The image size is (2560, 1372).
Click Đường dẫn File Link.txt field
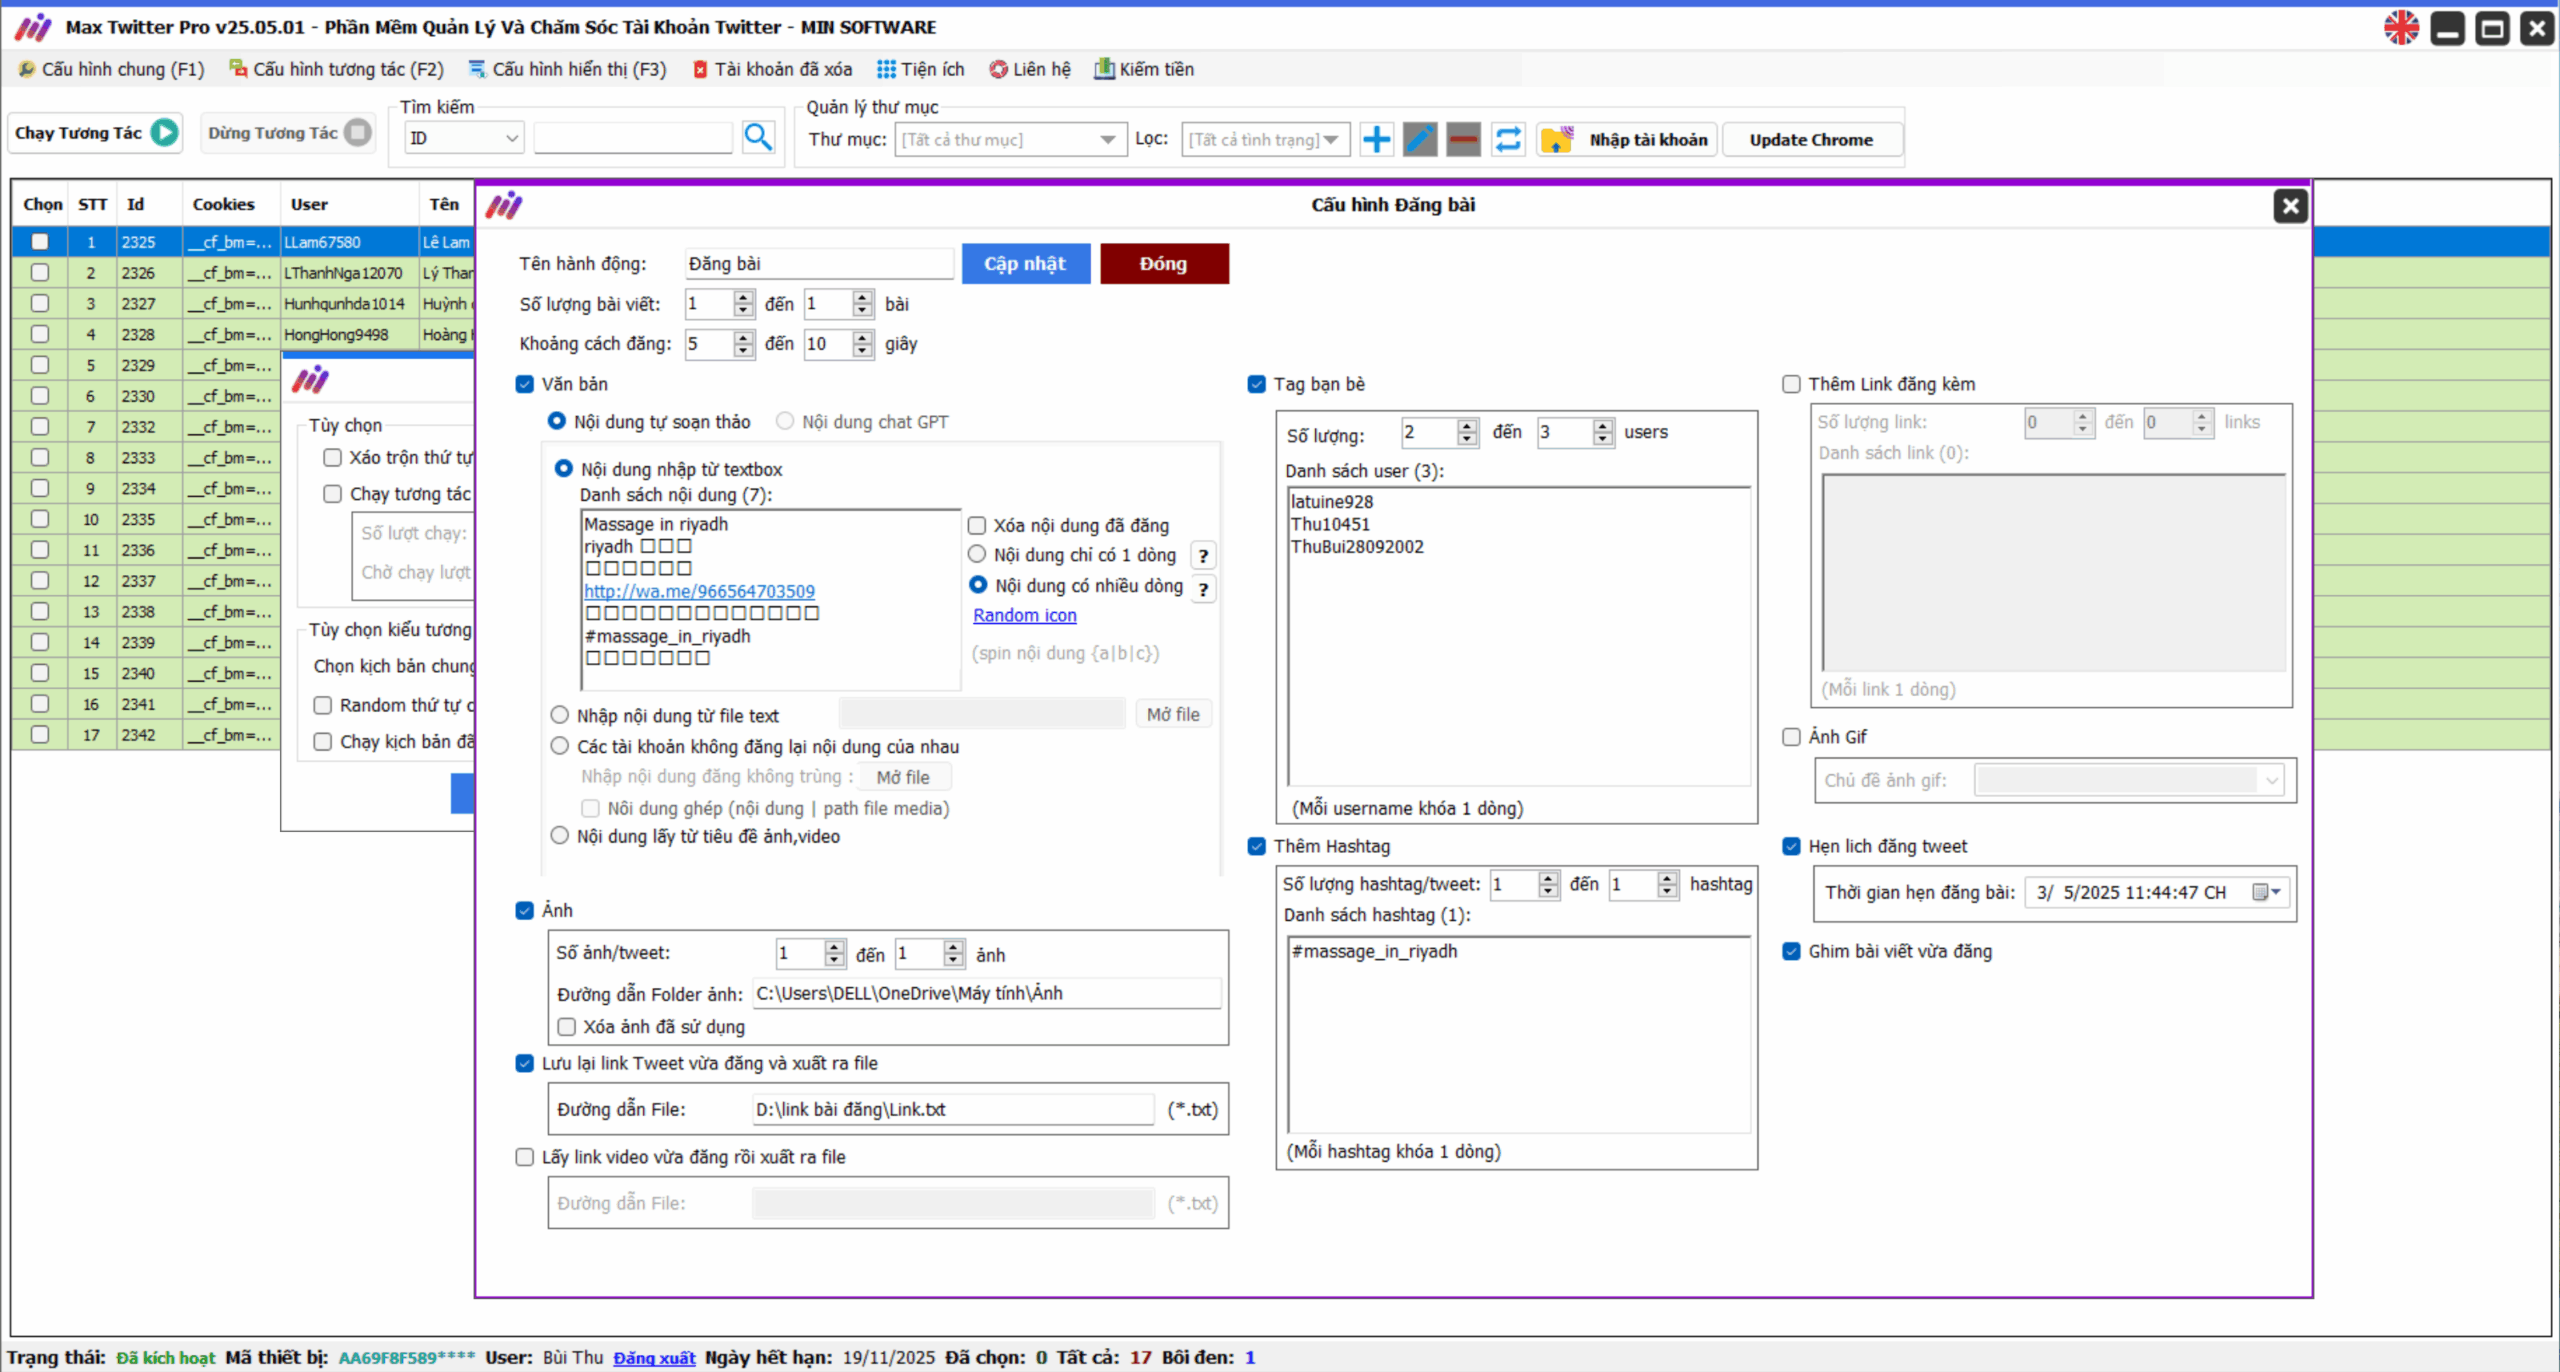pyautogui.click(x=953, y=1109)
